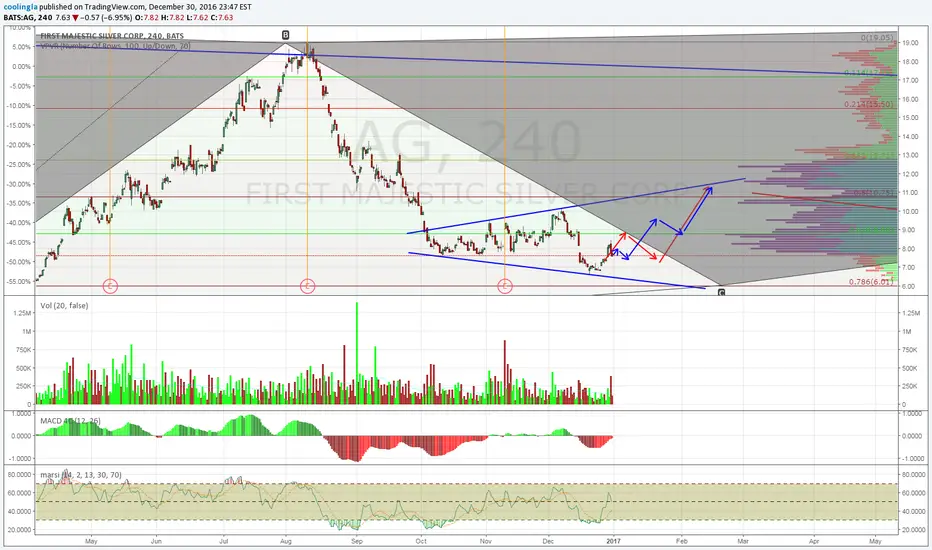The width and height of the screenshot is (932, 550).
Task: Click circled C marker on the November vertical line
Action: click(x=504, y=286)
